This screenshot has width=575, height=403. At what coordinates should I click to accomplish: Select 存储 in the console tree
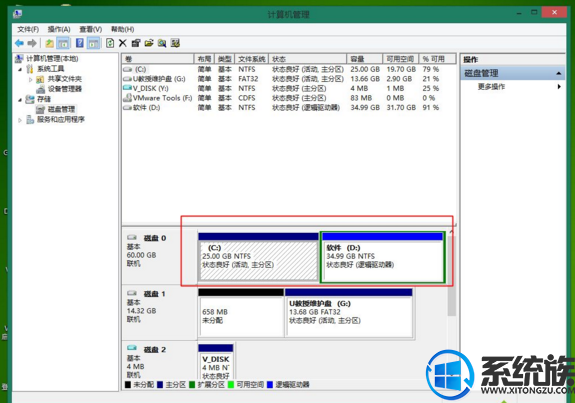point(44,99)
